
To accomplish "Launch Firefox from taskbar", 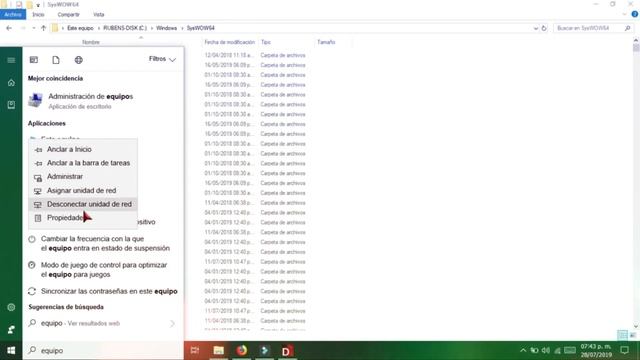I will pos(242,351).
